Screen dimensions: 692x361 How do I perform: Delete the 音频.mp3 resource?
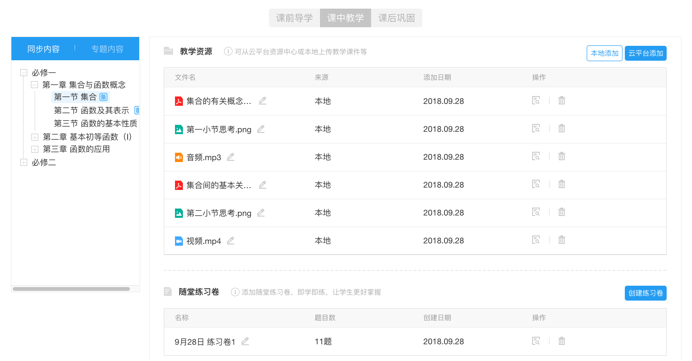[x=561, y=156]
